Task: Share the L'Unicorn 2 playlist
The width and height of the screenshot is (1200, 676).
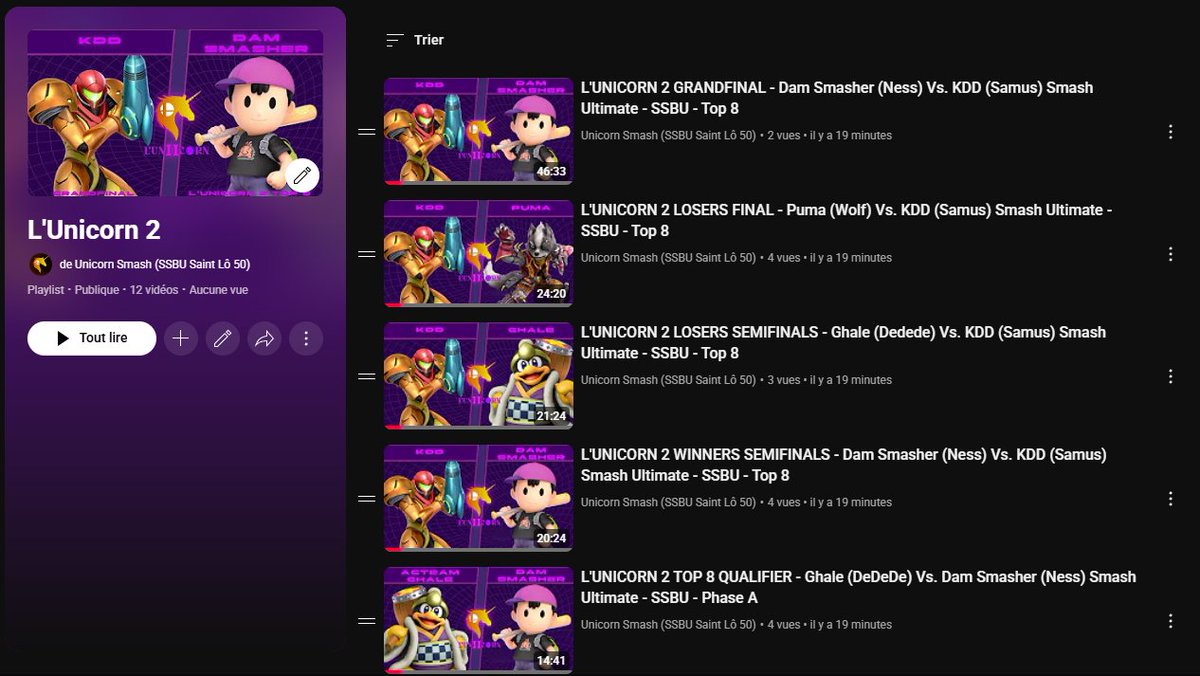Action: pyautogui.click(x=264, y=338)
